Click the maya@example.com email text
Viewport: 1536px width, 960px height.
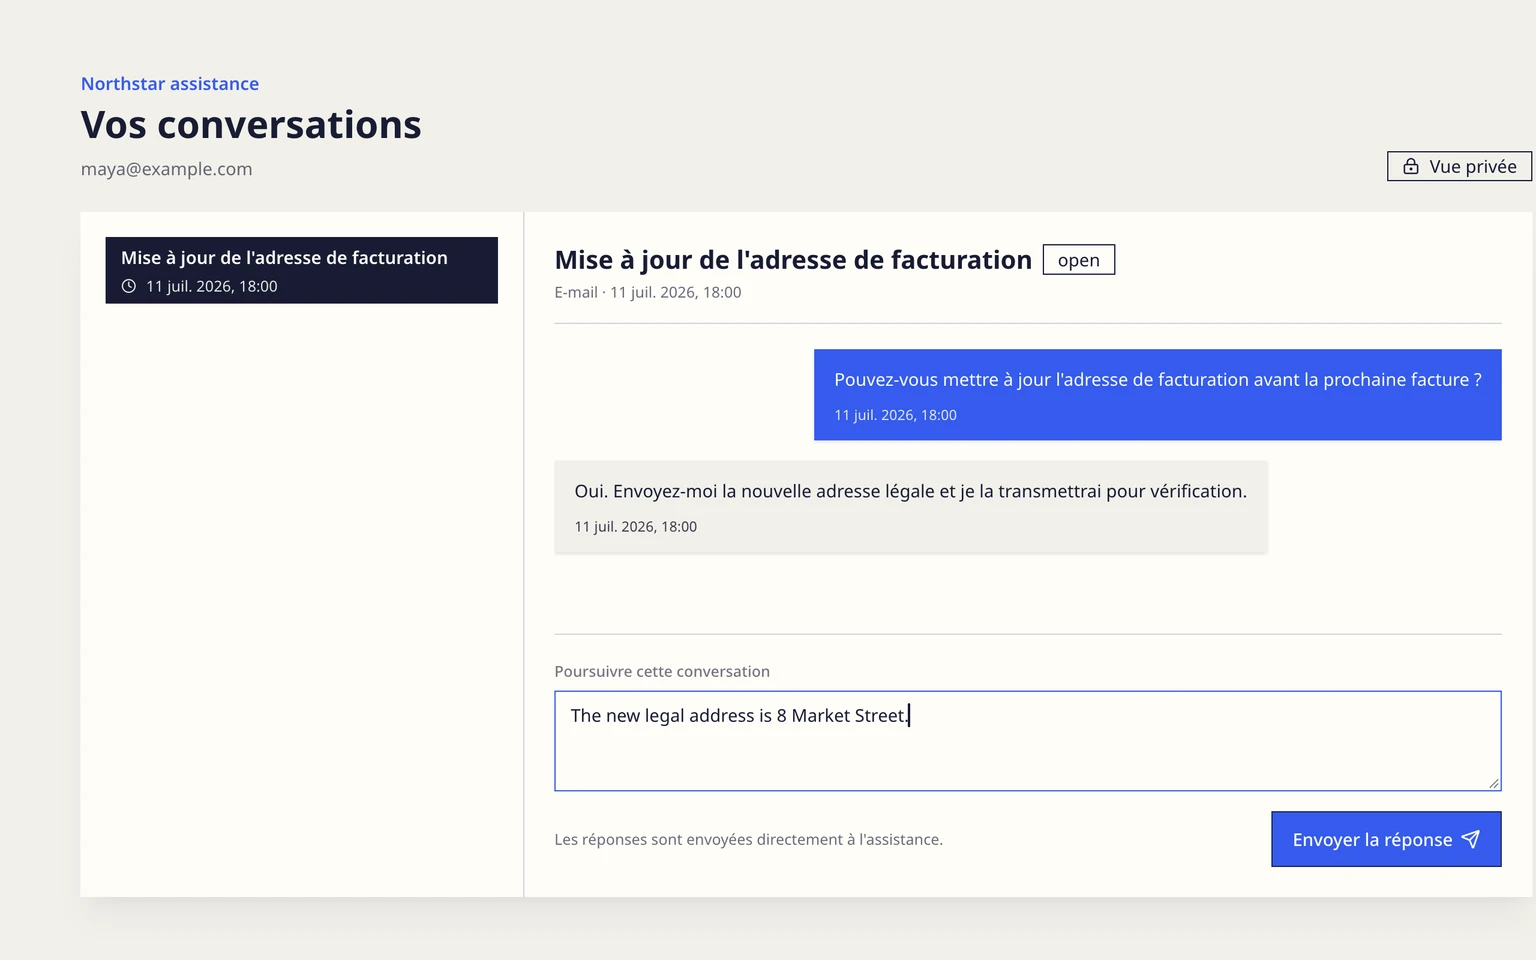[x=167, y=169]
